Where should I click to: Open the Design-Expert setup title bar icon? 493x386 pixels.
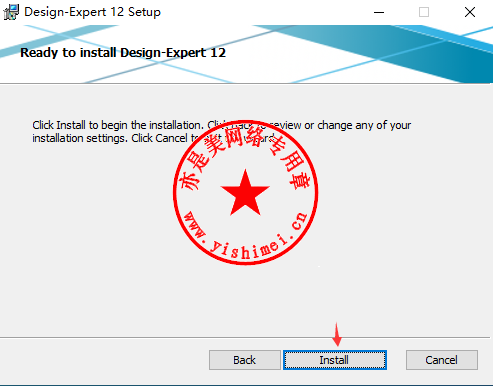(x=11, y=12)
